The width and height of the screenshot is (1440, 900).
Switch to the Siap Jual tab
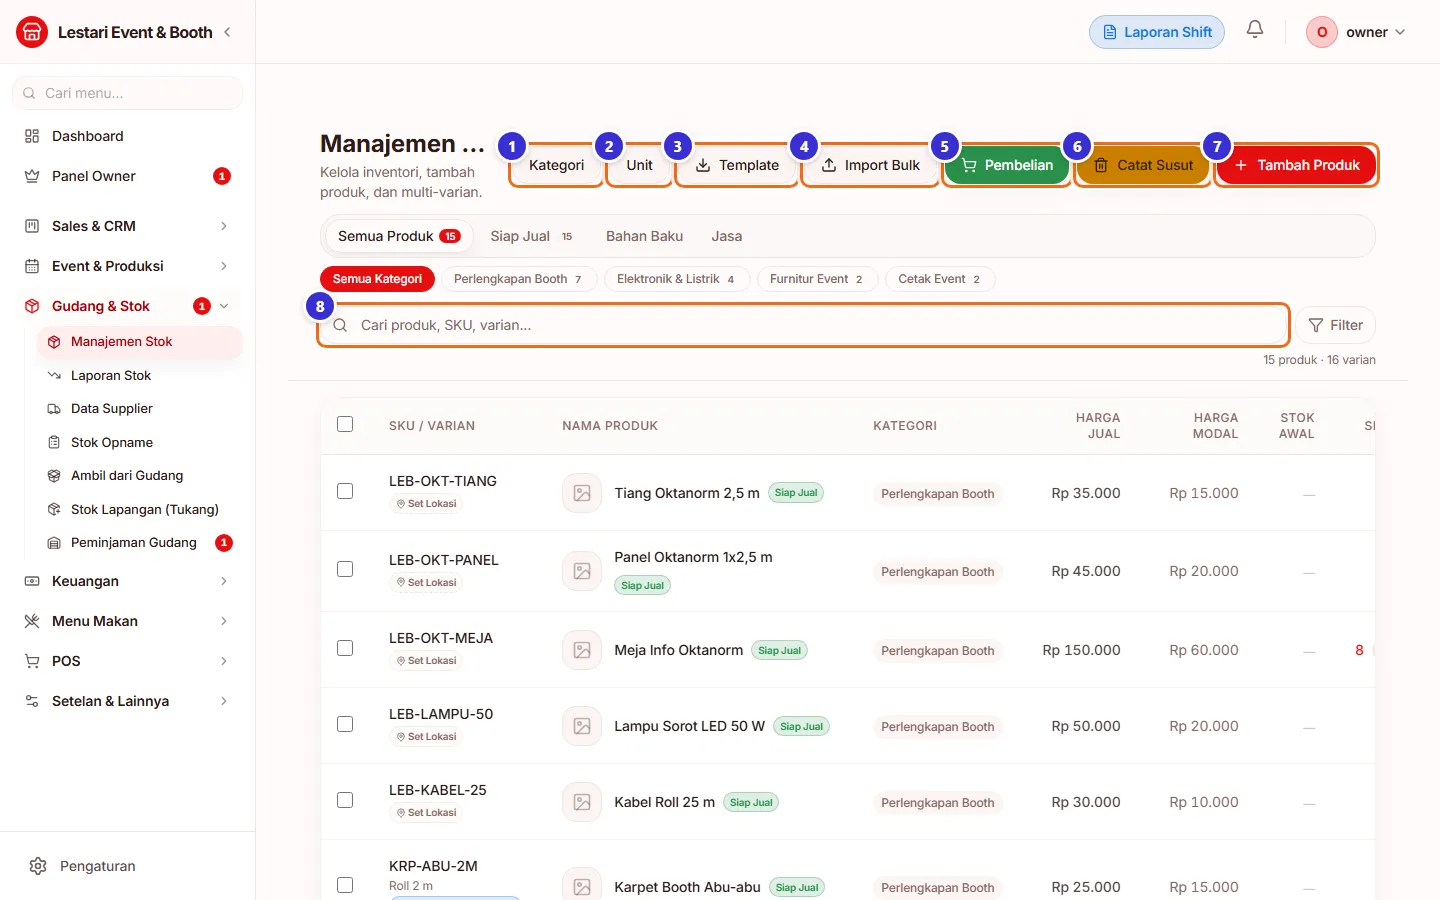(x=532, y=236)
